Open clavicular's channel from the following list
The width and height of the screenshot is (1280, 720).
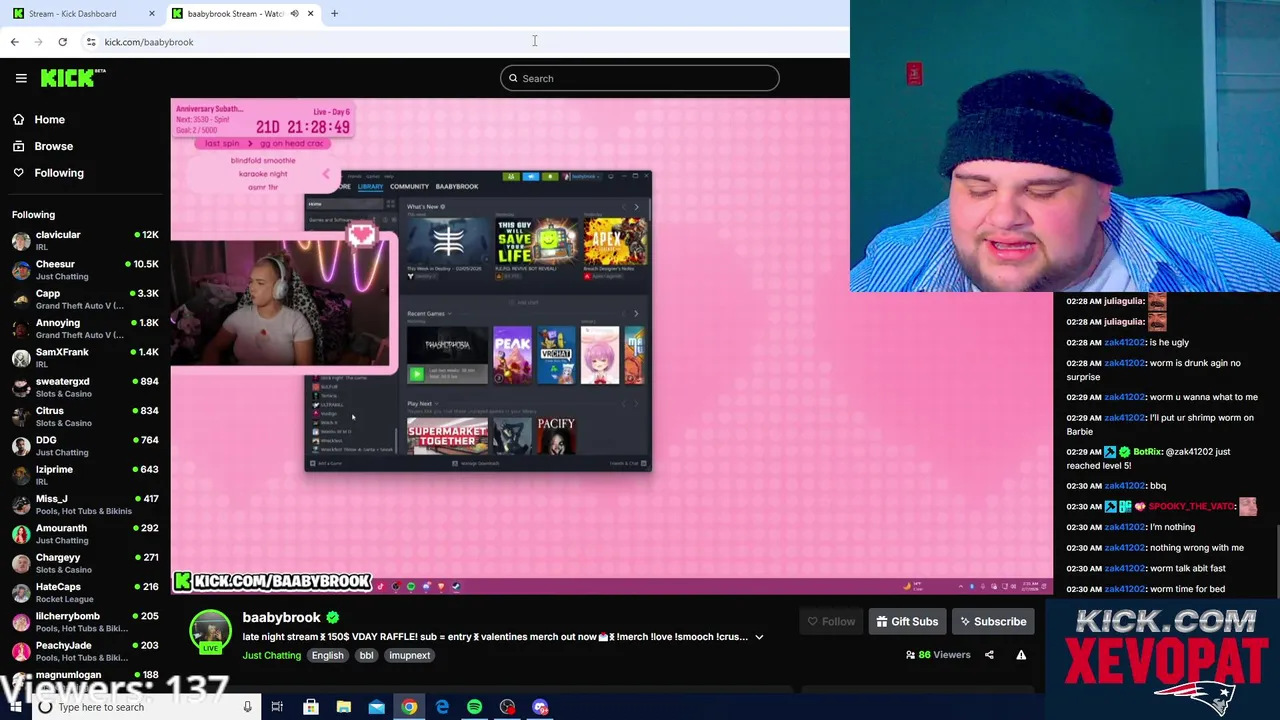coord(85,240)
